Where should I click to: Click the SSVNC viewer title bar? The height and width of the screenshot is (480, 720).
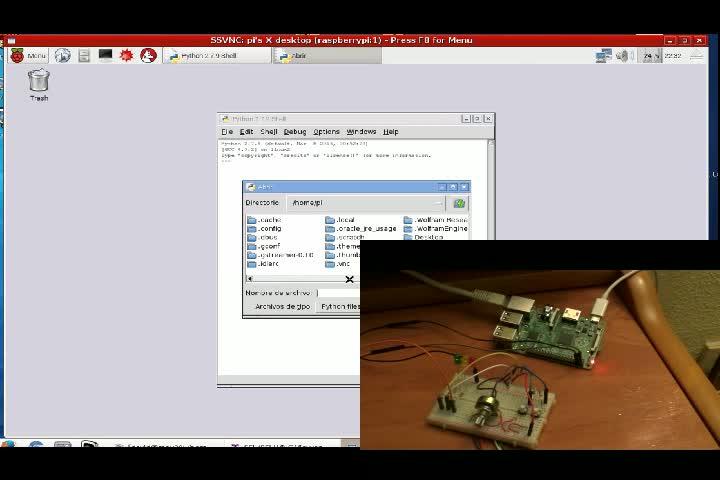pos(341,40)
